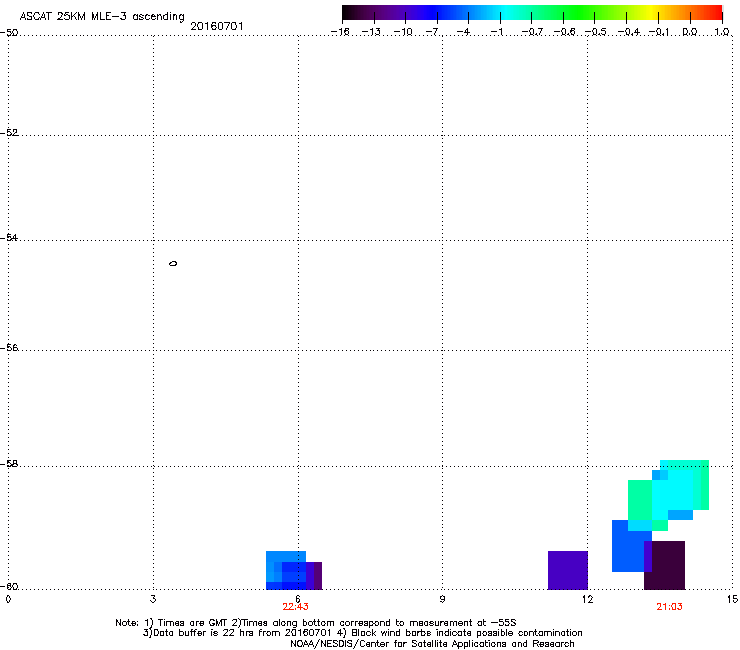The width and height of the screenshot is (740, 650).
Task: Click the longitude axis label 9
Action: tap(442, 599)
